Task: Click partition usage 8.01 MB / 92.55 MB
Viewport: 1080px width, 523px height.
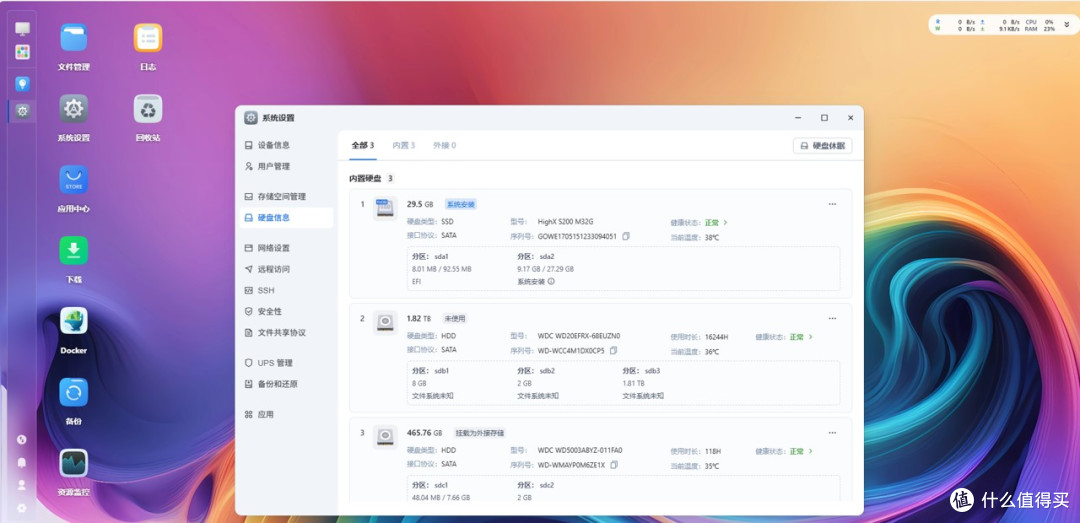Action: click(x=442, y=269)
